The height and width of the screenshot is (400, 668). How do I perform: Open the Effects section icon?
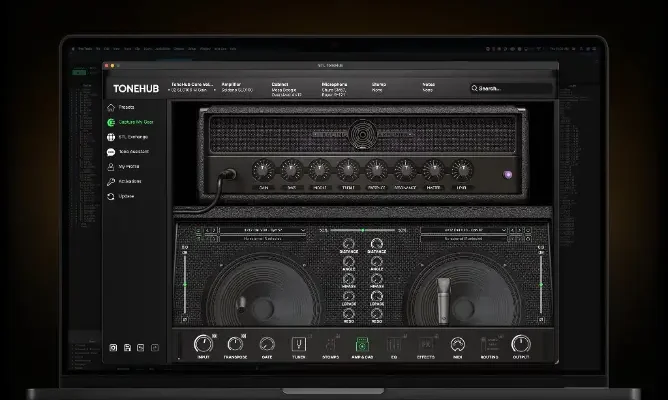point(425,344)
